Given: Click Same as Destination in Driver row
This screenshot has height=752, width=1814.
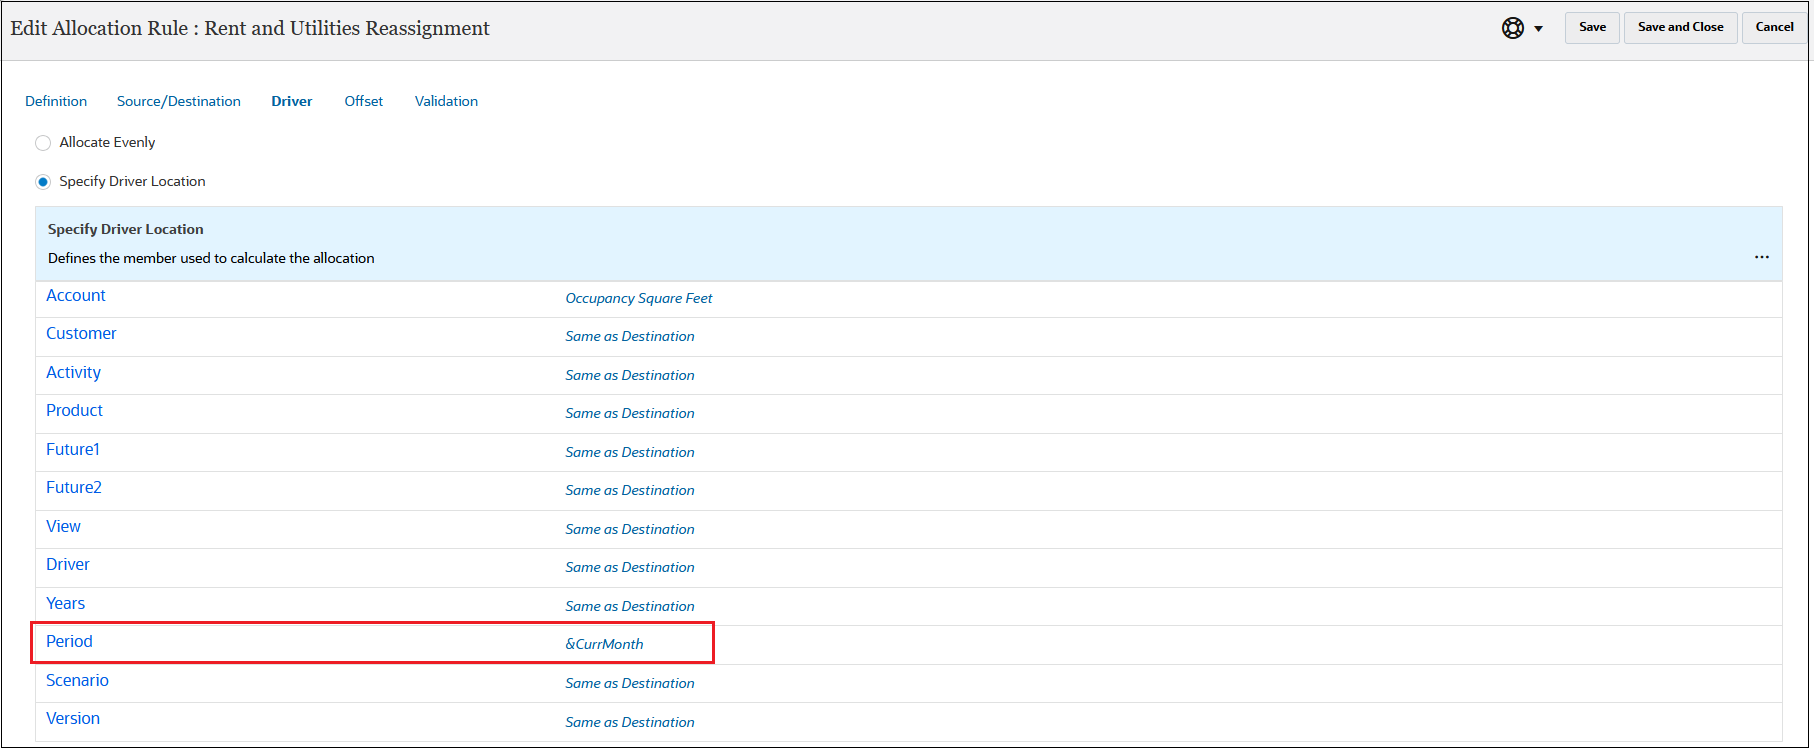Looking at the screenshot, I should pyautogui.click(x=630, y=568).
